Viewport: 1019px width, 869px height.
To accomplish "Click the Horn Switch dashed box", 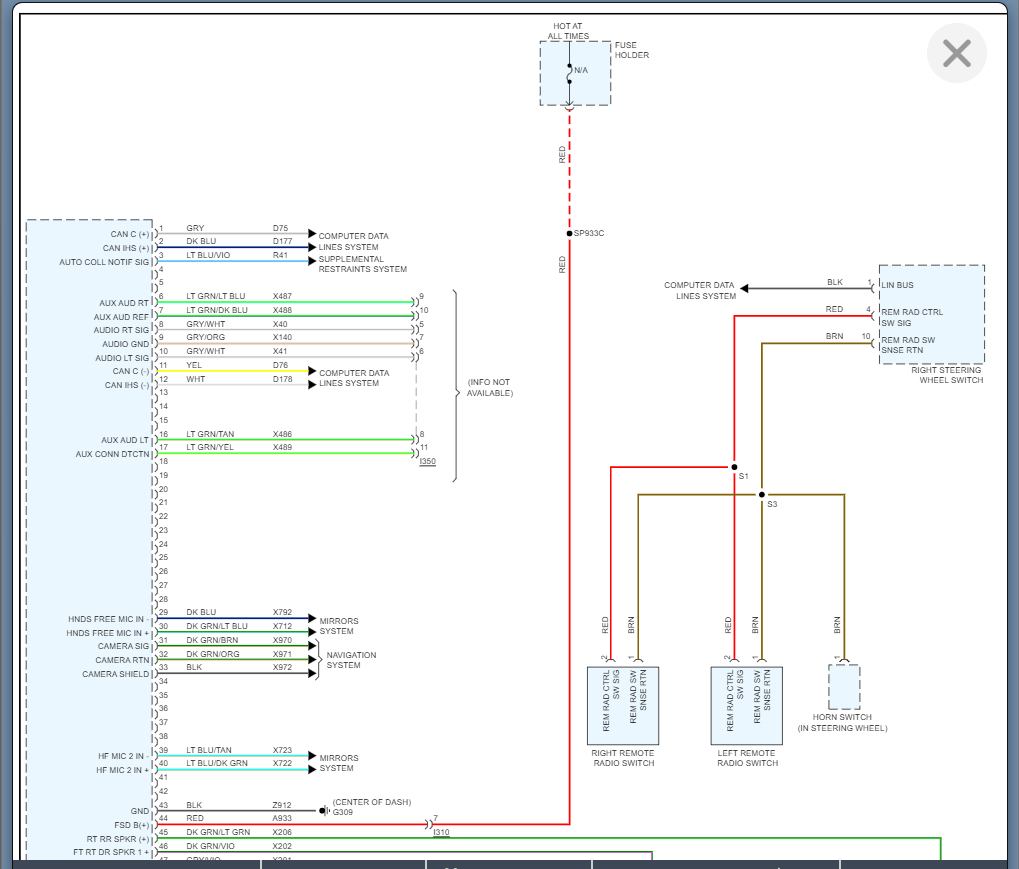I will click(x=843, y=687).
